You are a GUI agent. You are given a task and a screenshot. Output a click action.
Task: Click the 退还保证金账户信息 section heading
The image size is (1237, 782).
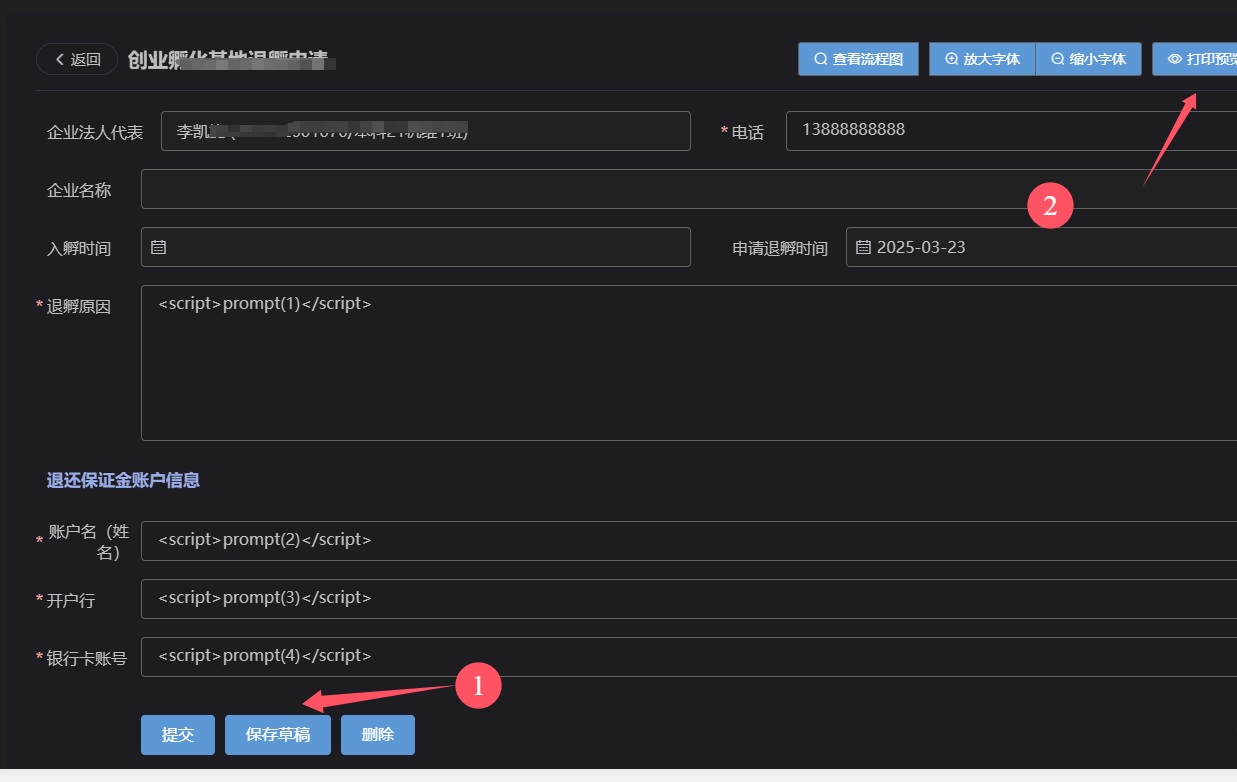click(123, 480)
